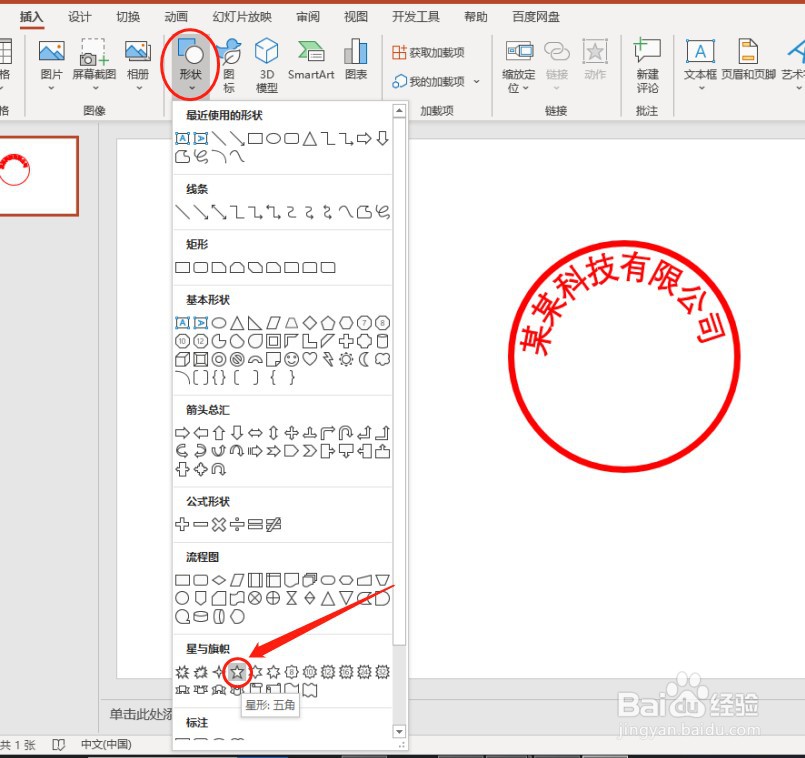Select the lightning bolt shape
Viewport: 805px width, 758px height.
click(328, 359)
